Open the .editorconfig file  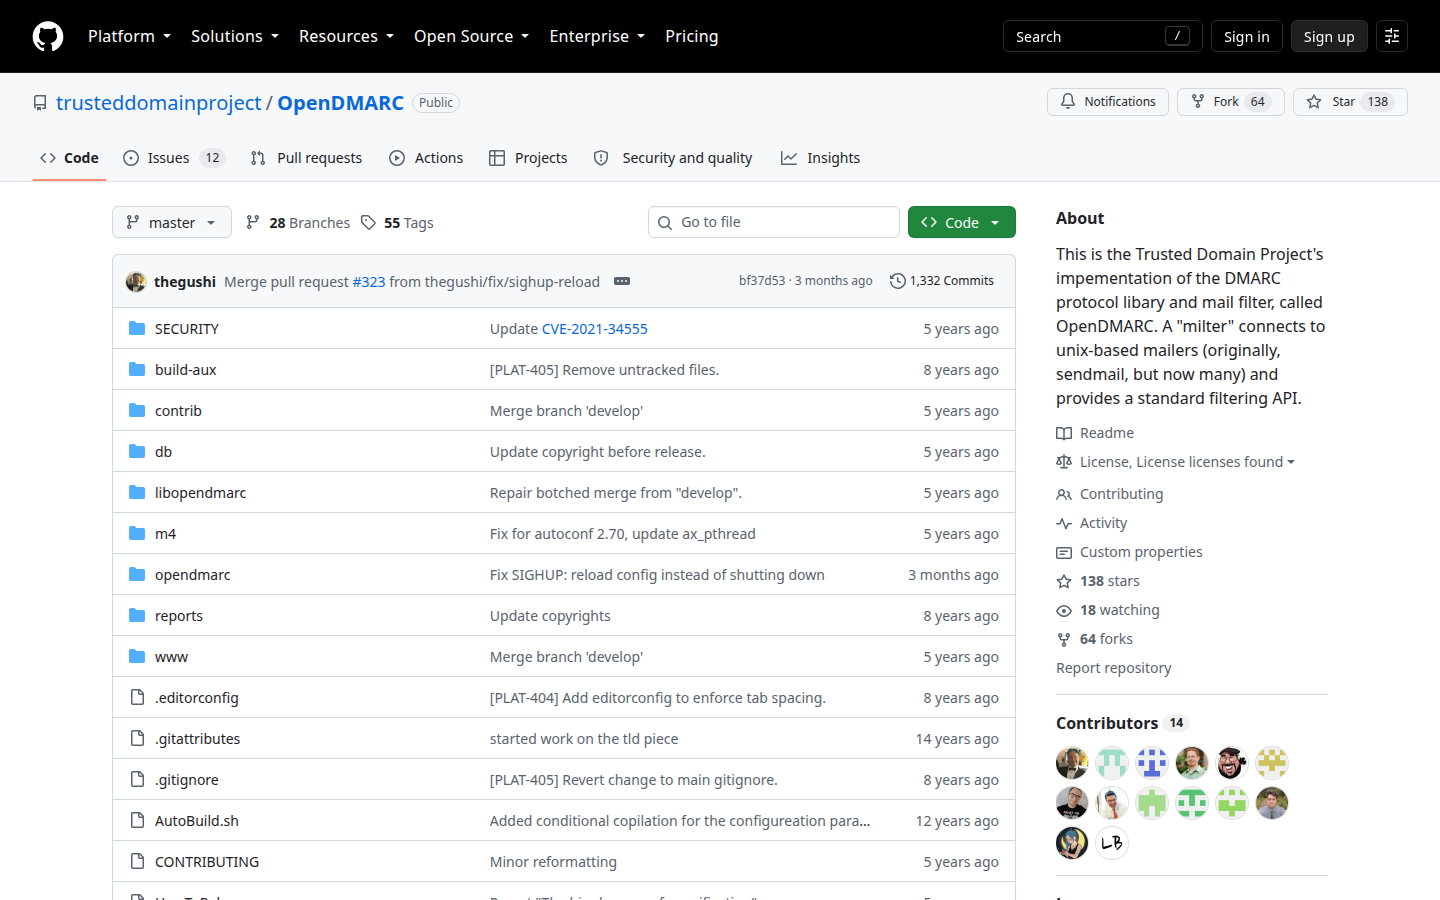(x=197, y=698)
